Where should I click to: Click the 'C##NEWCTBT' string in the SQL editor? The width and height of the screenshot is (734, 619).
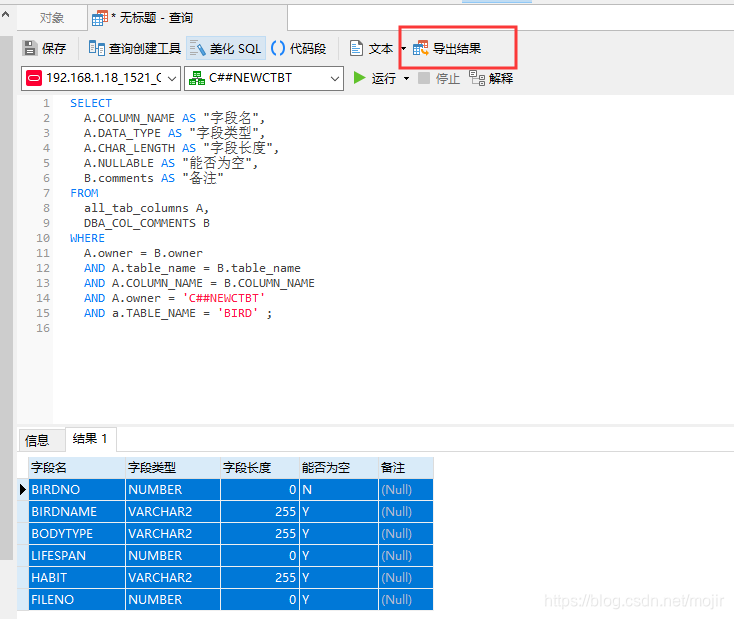coord(224,298)
